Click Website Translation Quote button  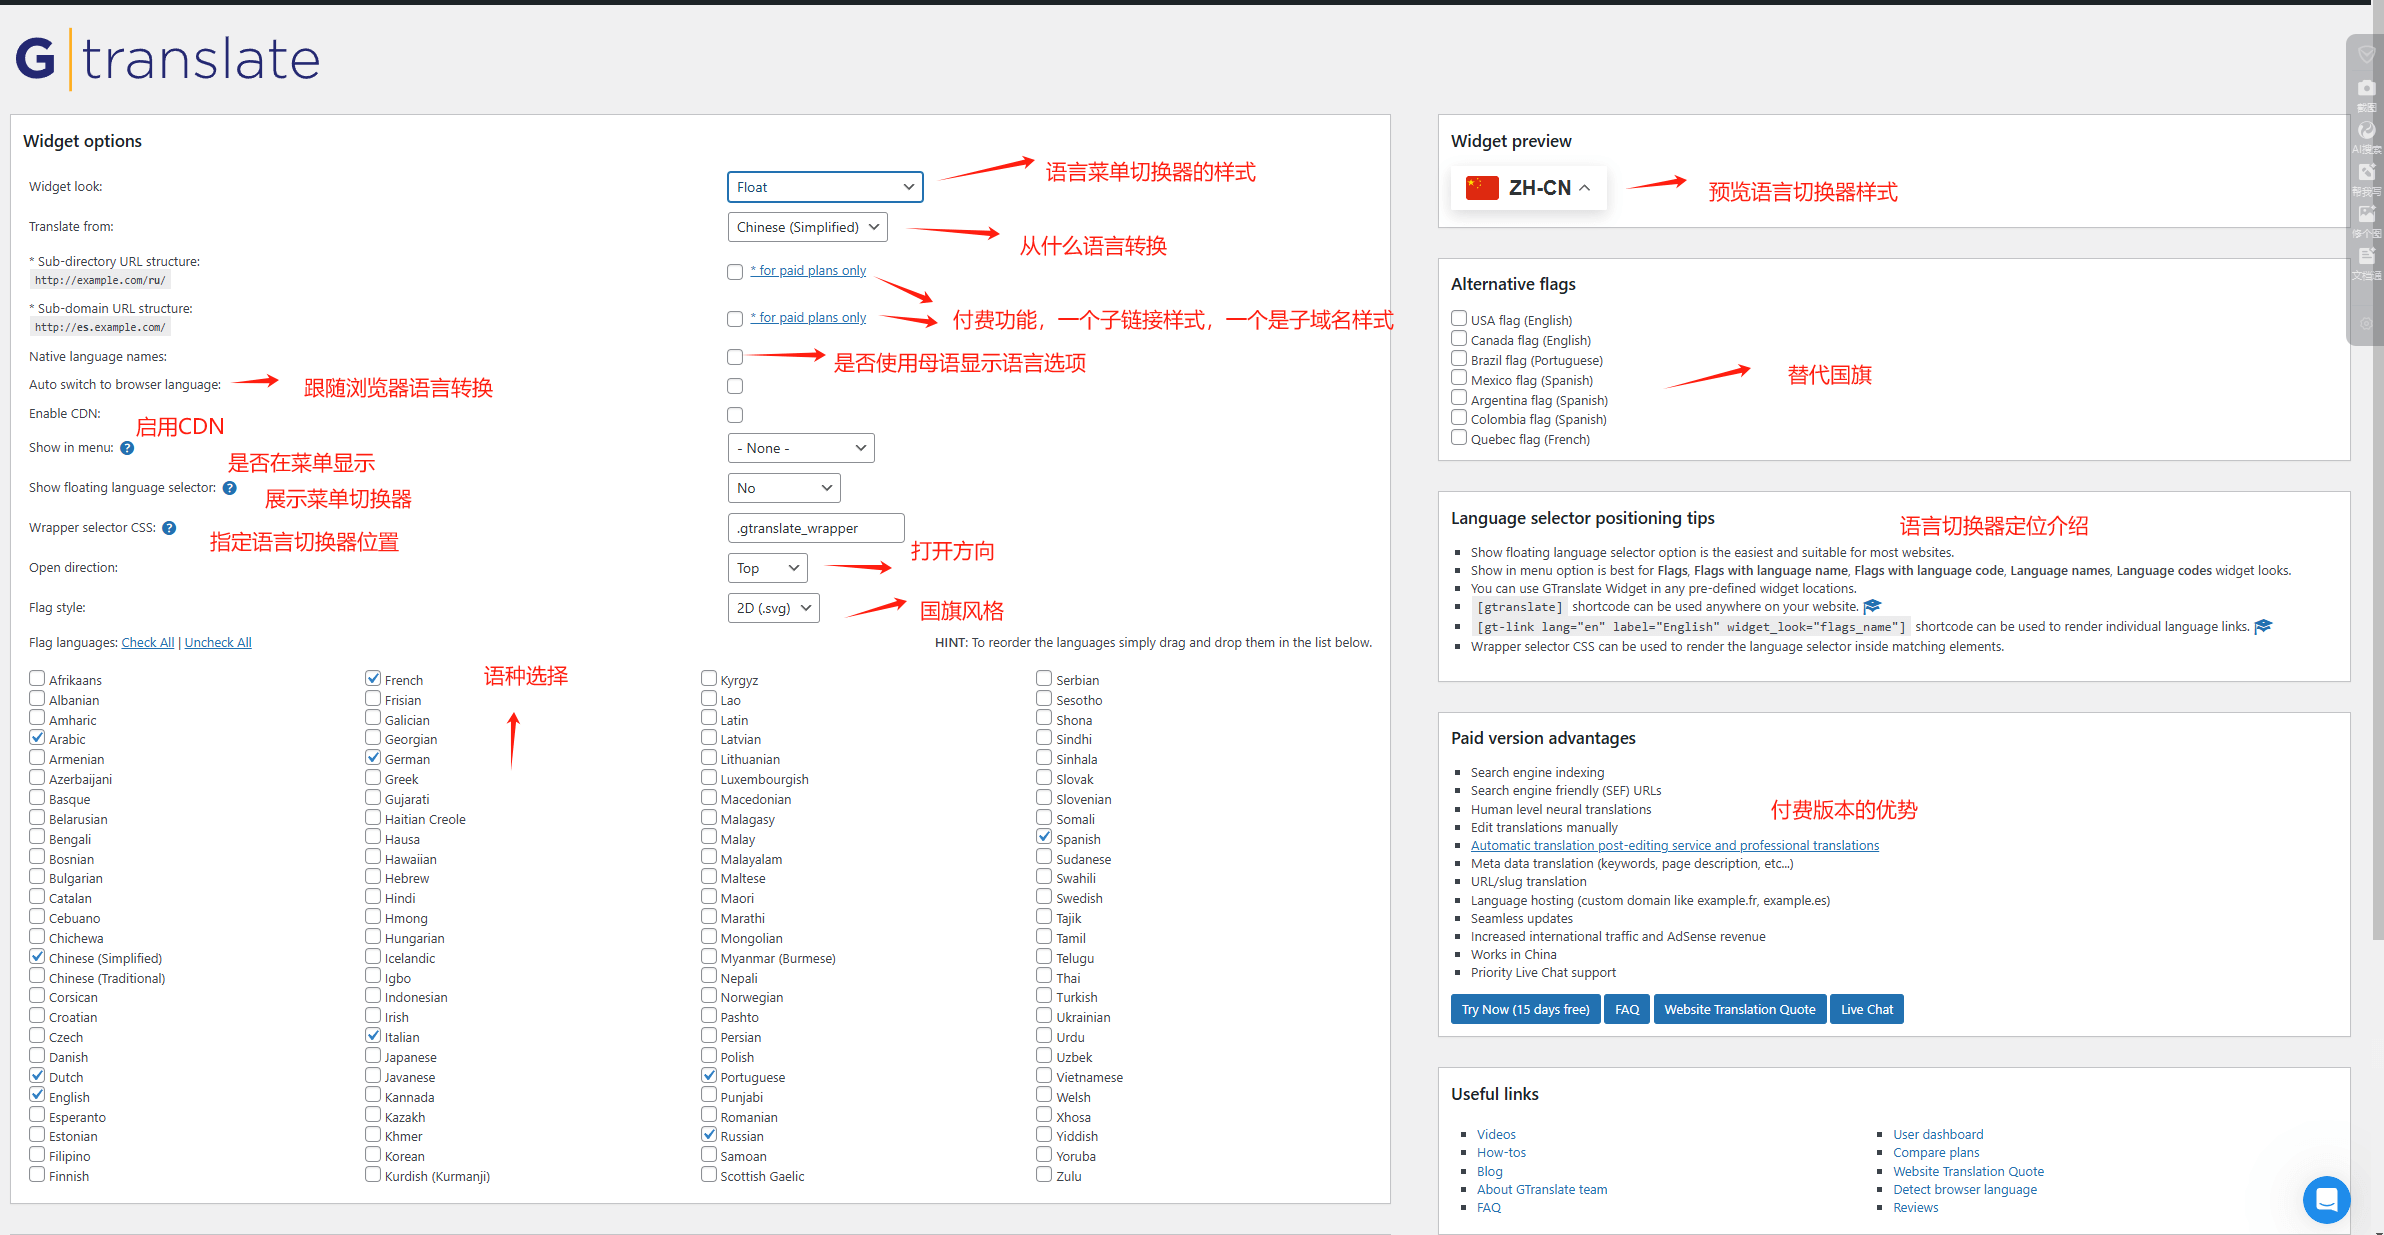[1740, 1009]
